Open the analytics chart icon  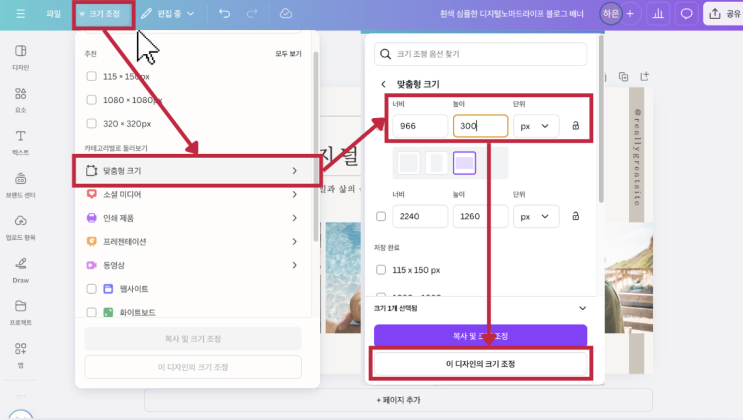coord(658,14)
